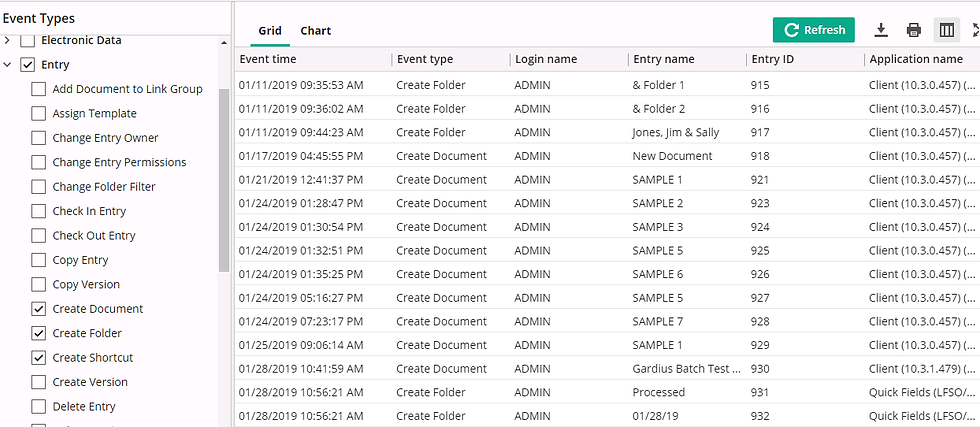Enable the Assign Template checkbox
This screenshot has width=980, height=427.
(x=39, y=114)
